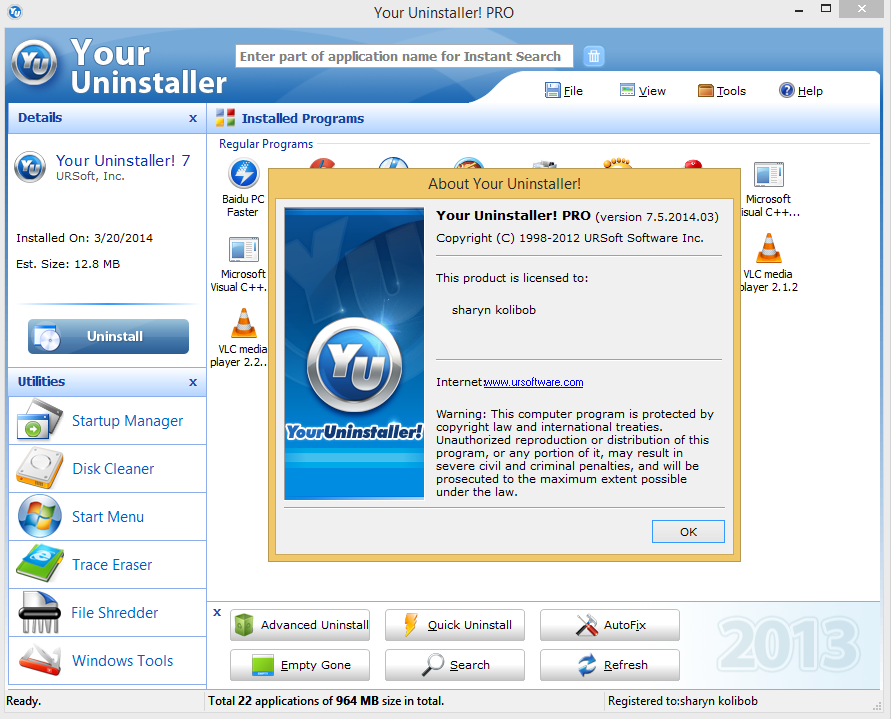Click the 'Regular Programs' group label
Viewport: 891px width, 719px height.
[266, 144]
